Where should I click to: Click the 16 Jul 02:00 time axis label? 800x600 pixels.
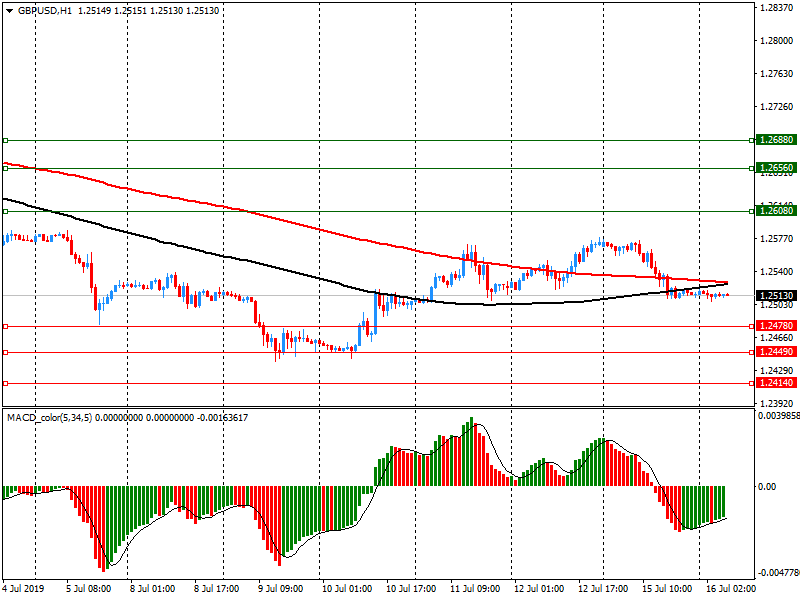click(731, 589)
